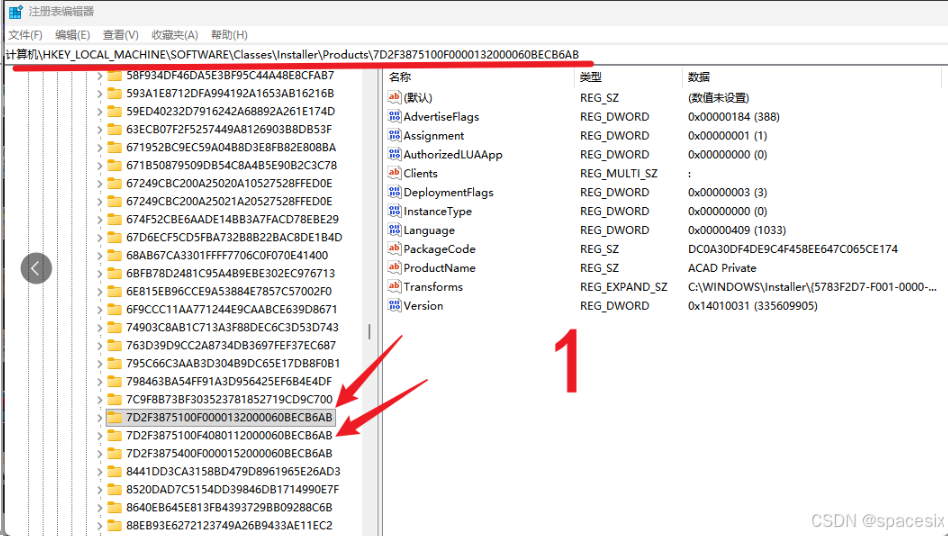Expand key 7D2F3875100F4080112000060BECB6AB
The height and width of the screenshot is (536, 948).
[100, 436]
